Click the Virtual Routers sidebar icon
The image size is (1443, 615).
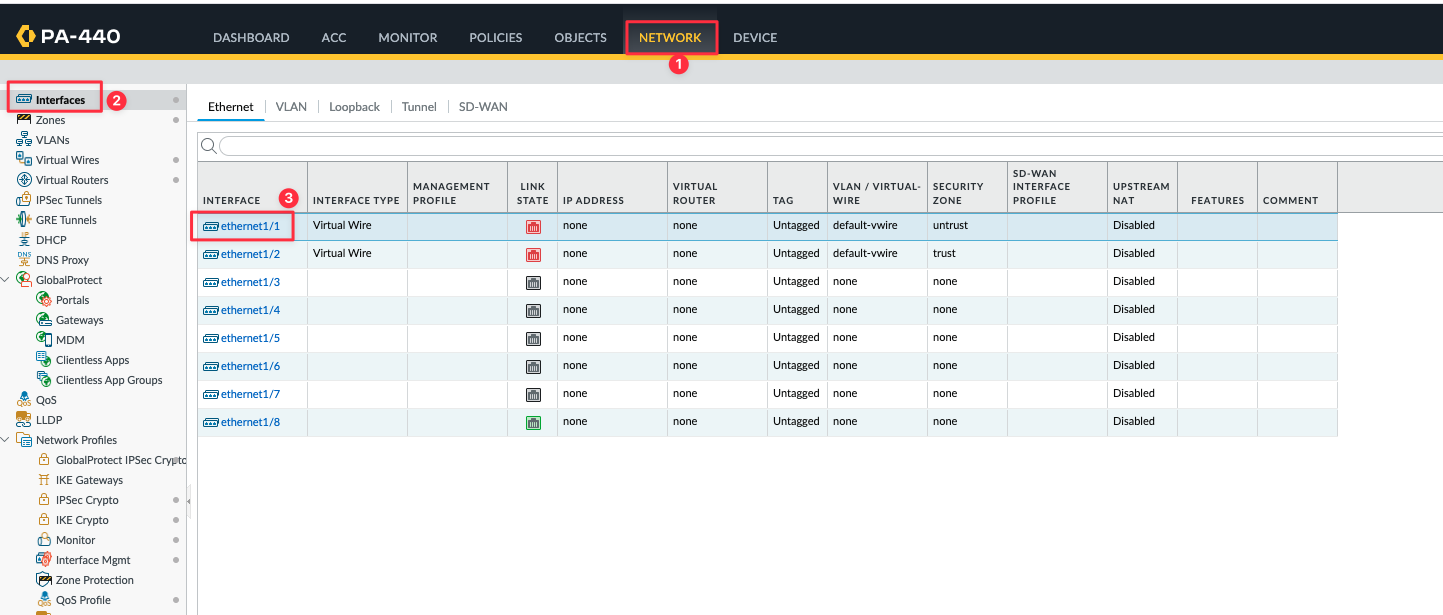click(x=25, y=180)
